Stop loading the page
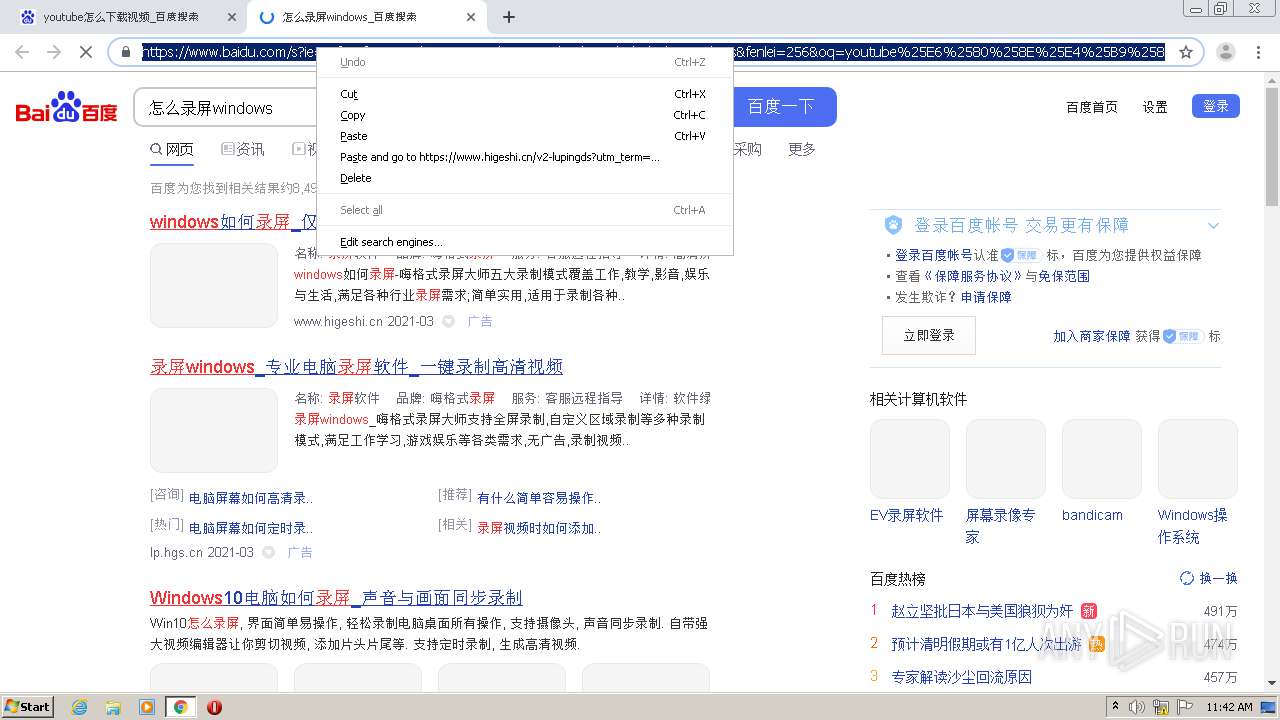This screenshot has width=1280, height=720. point(86,52)
